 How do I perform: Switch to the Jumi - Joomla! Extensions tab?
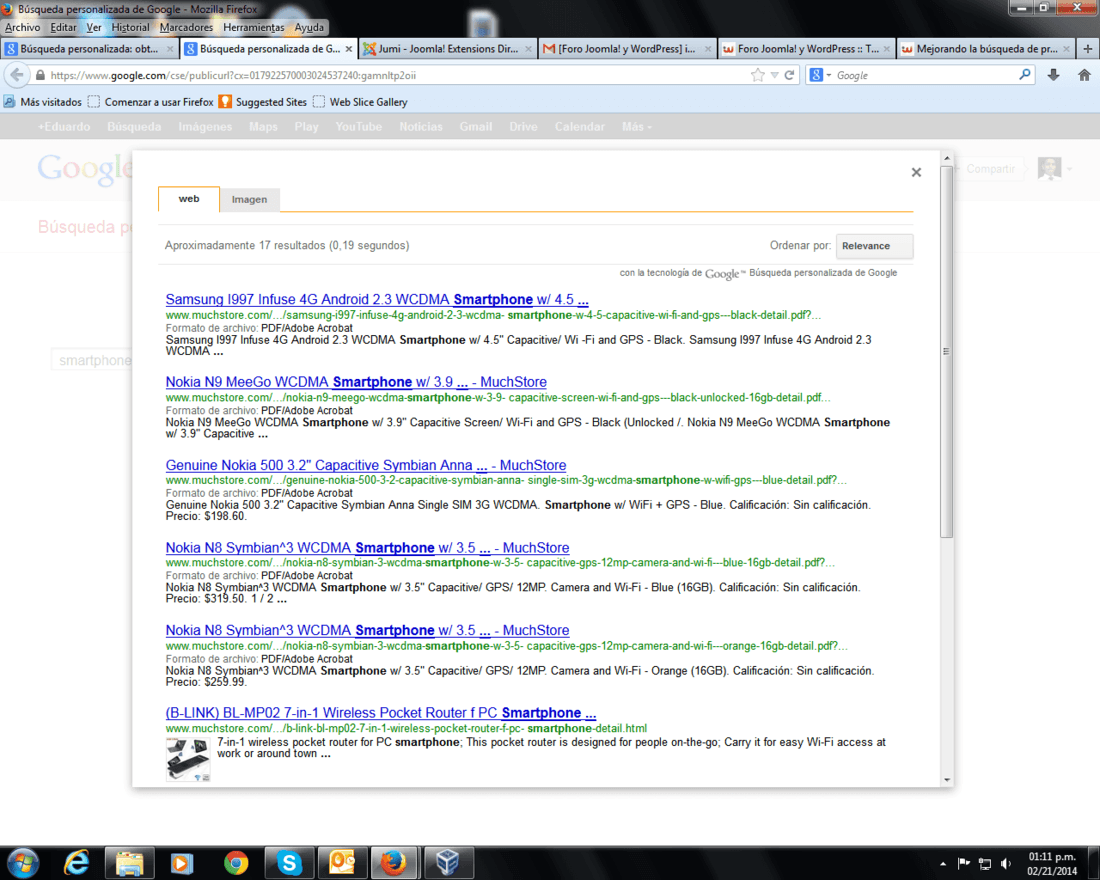click(448, 48)
